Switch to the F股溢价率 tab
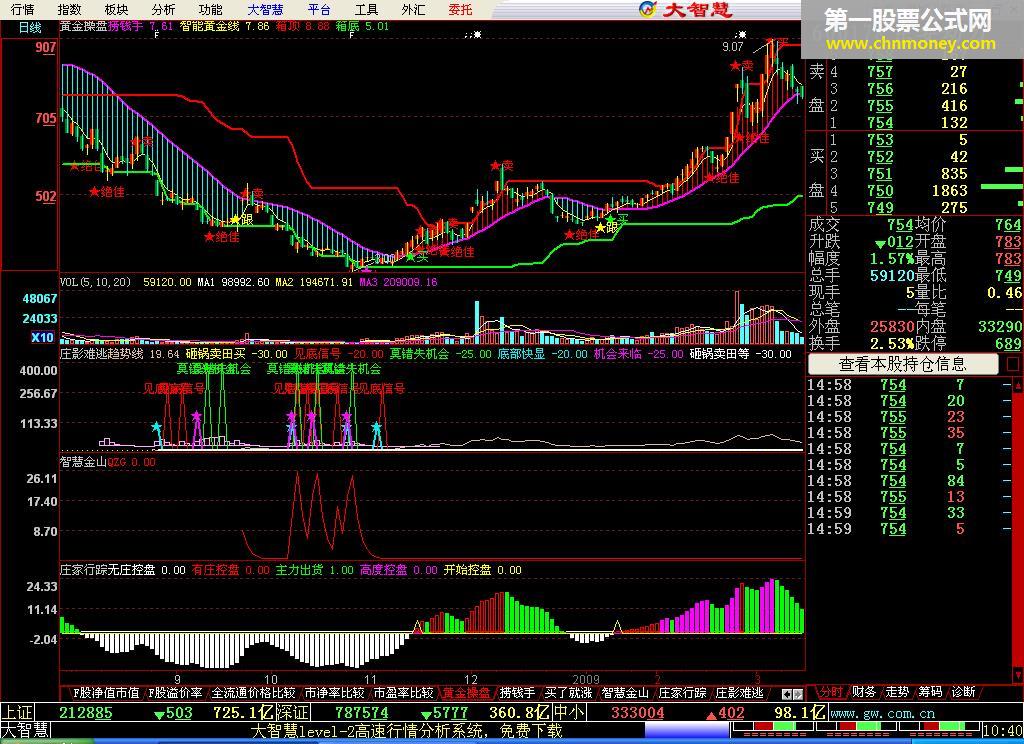 175,692
